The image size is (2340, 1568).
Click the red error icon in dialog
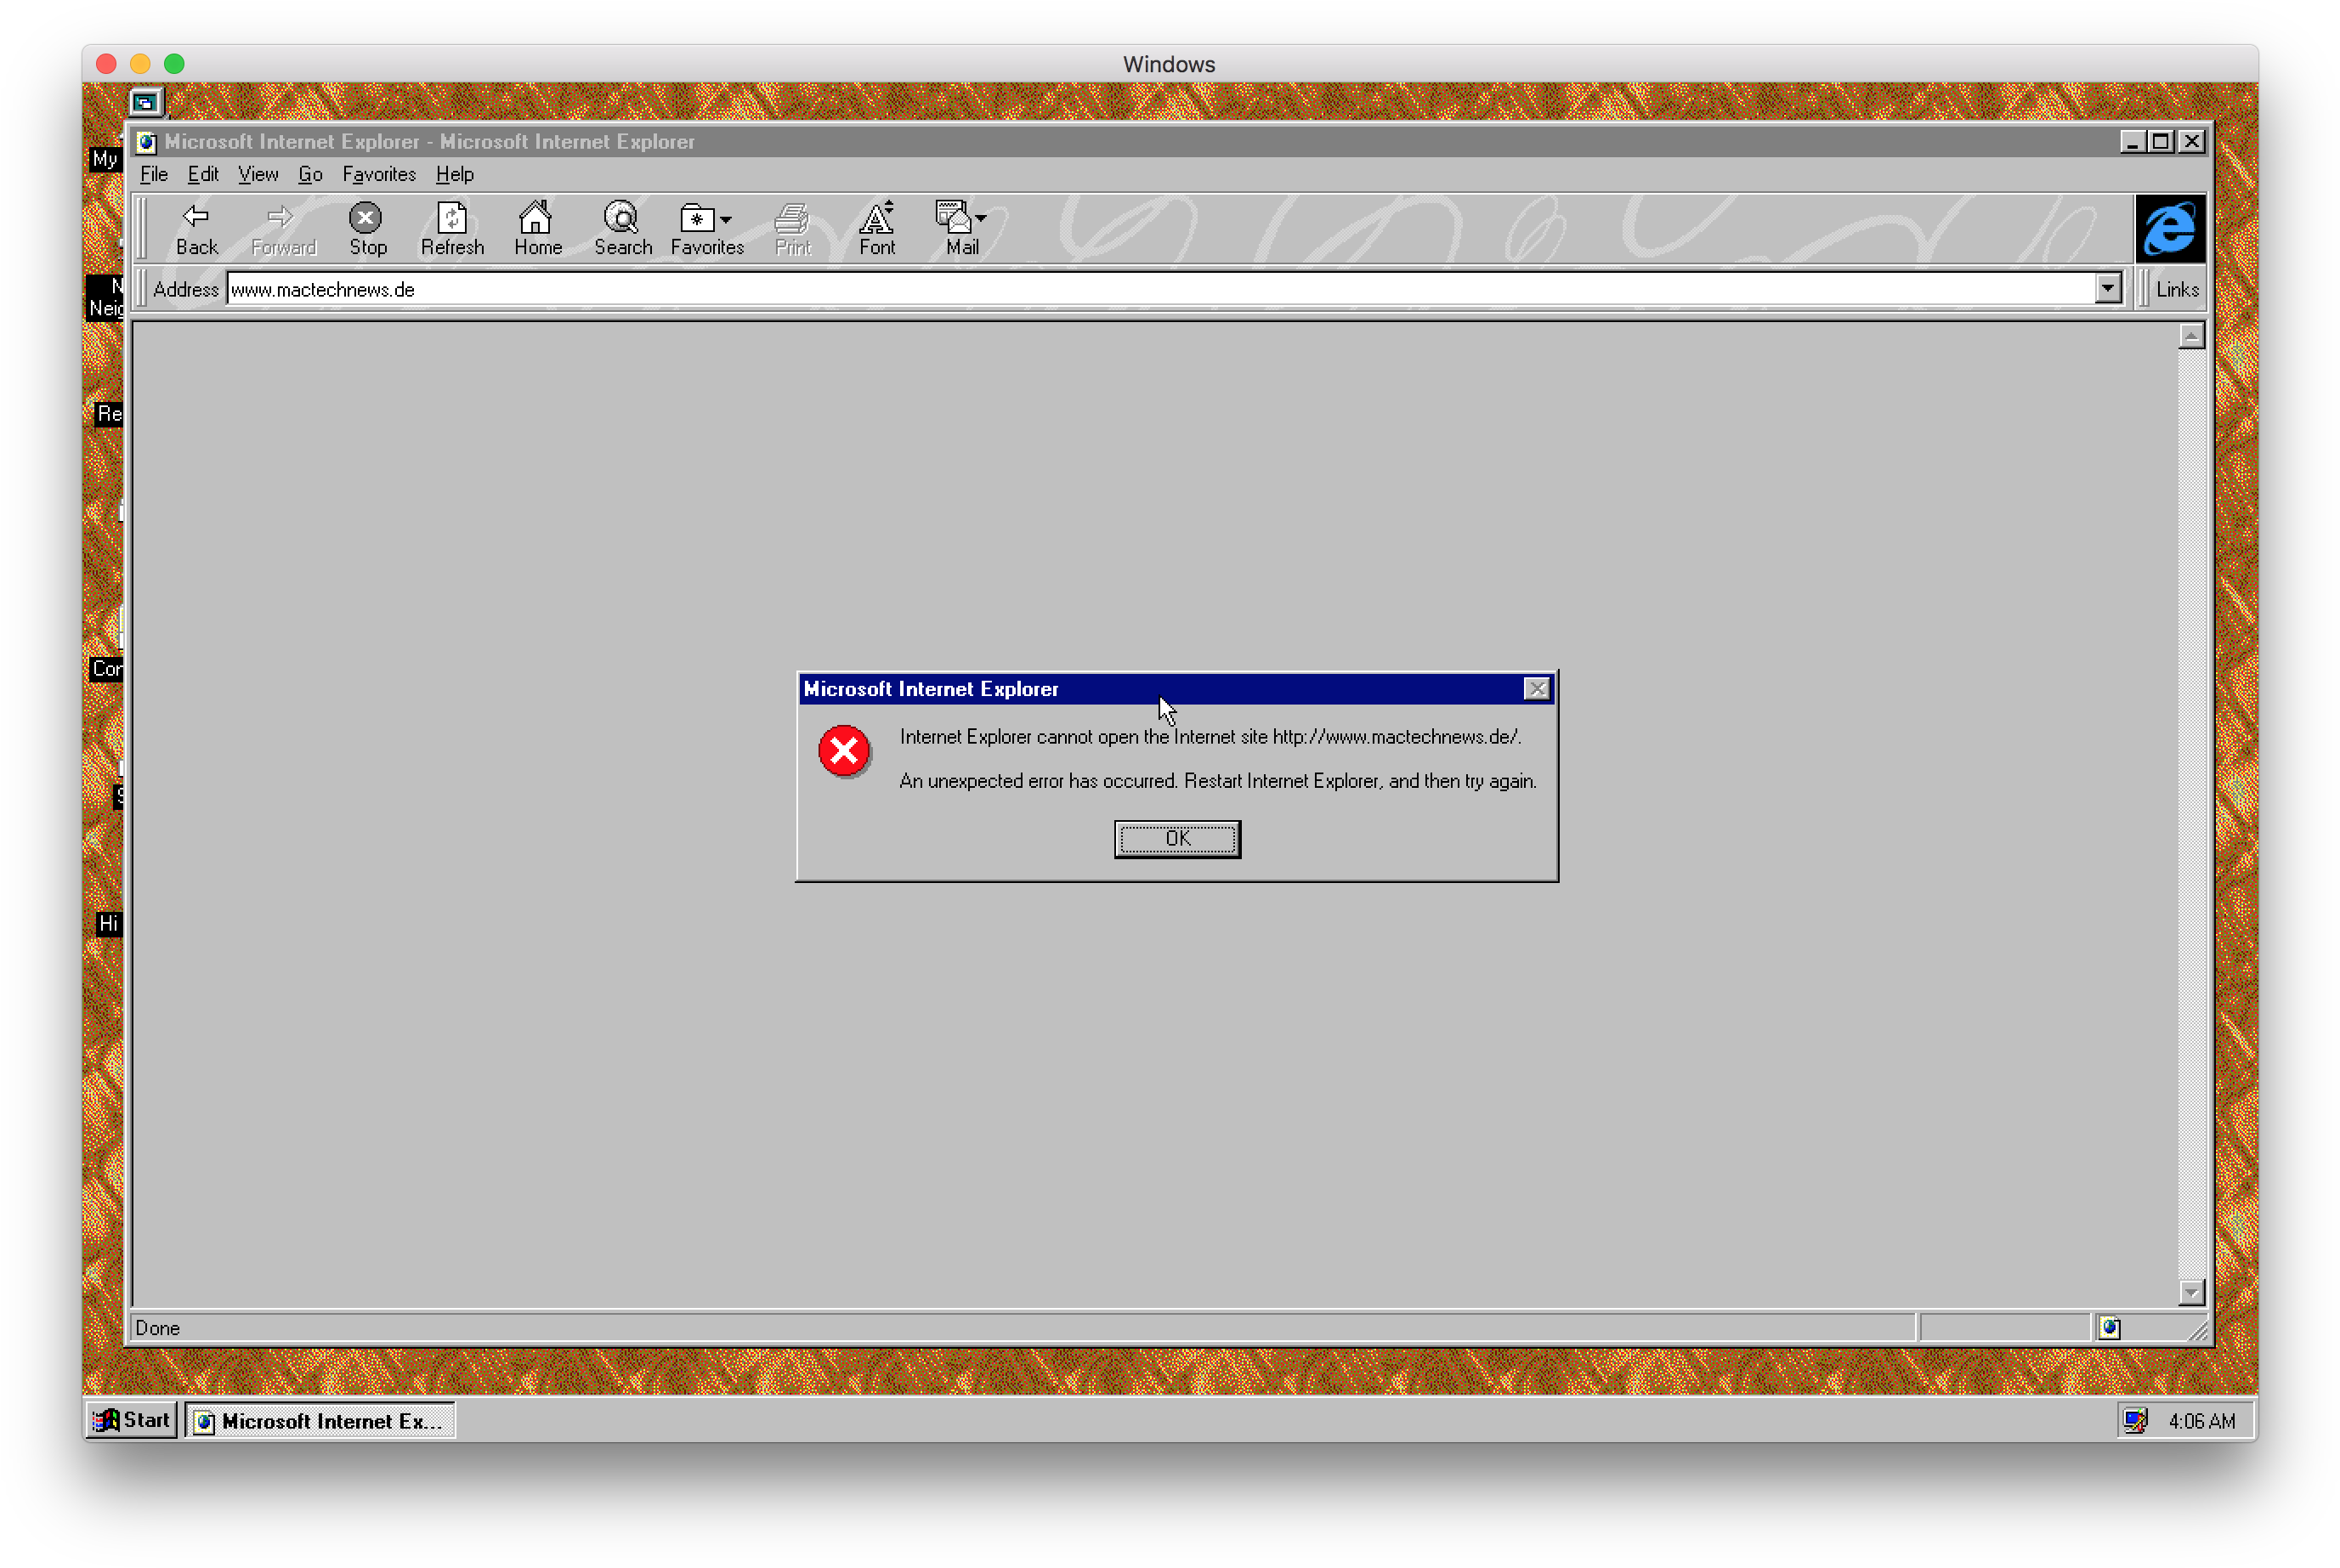(x=844, y=751)
